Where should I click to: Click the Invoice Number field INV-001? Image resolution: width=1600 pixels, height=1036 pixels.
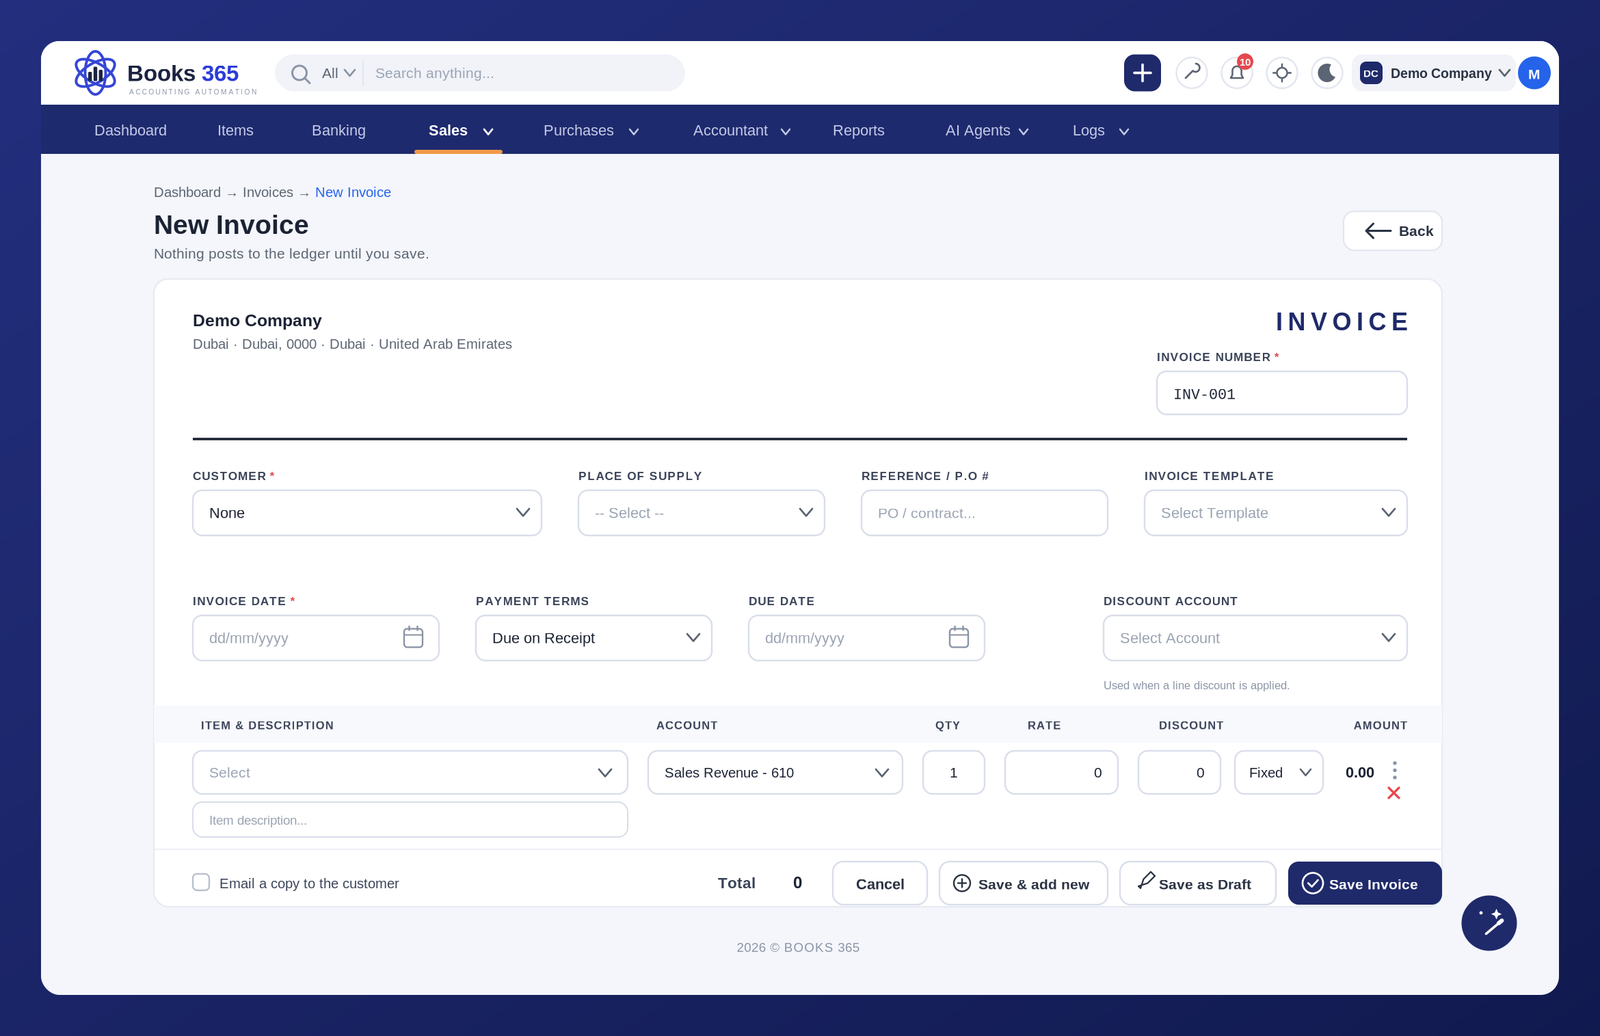coord(1282,394)
